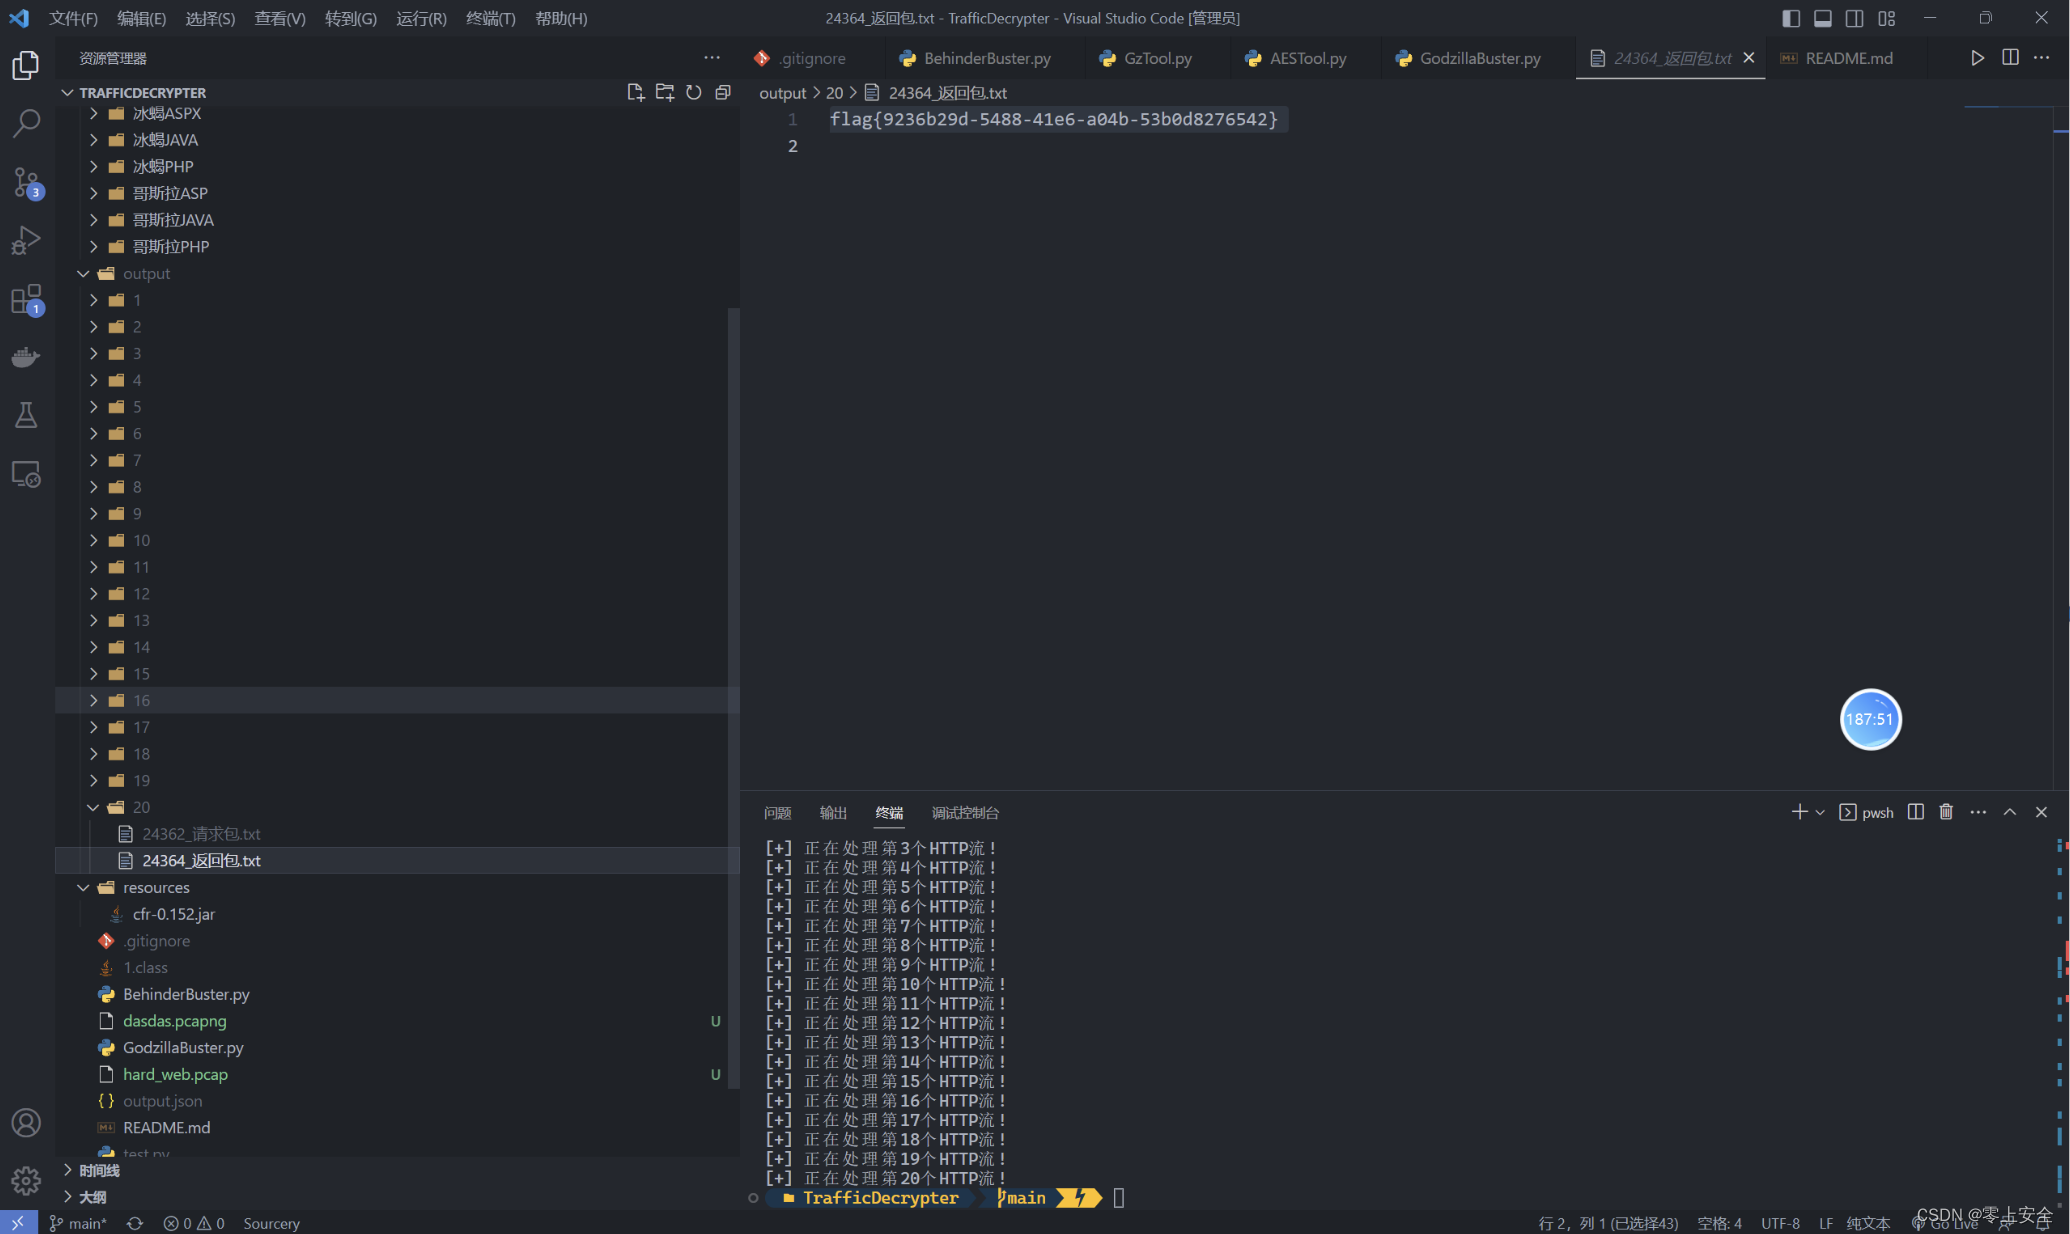This screenshot has width=2070, height=1234.
Task: Open the Run and Debug view
Action: 26,240
